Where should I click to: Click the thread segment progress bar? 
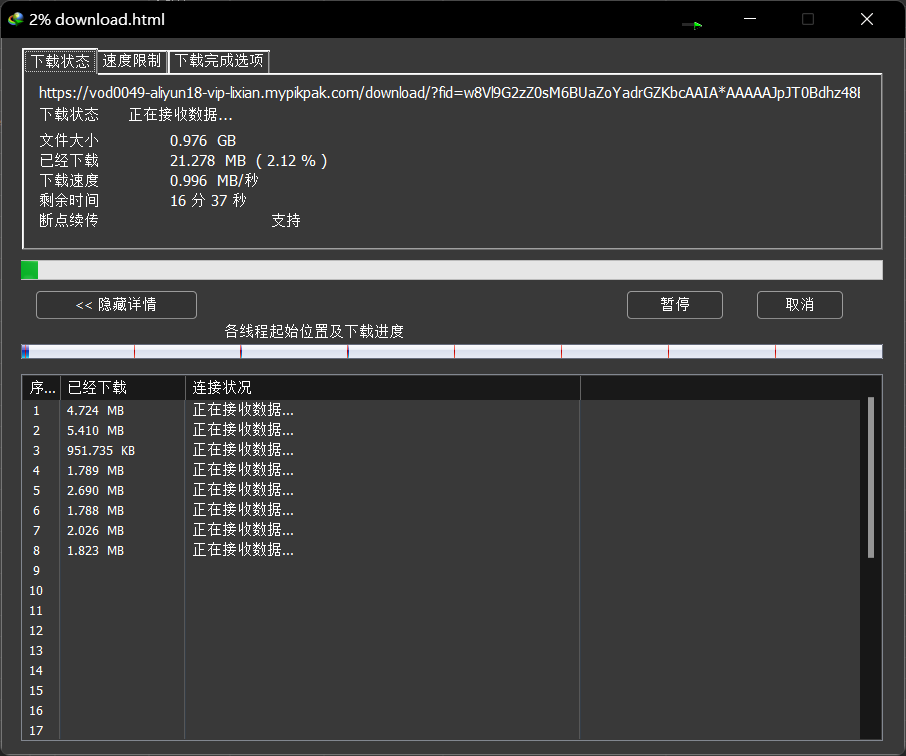tap(451, 351)
